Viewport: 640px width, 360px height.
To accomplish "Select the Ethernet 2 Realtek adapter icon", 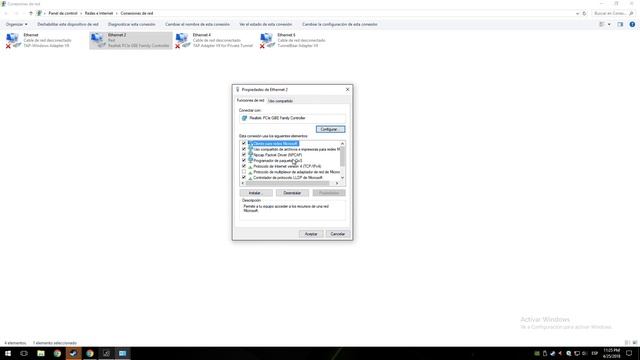I will pos(98,40).
